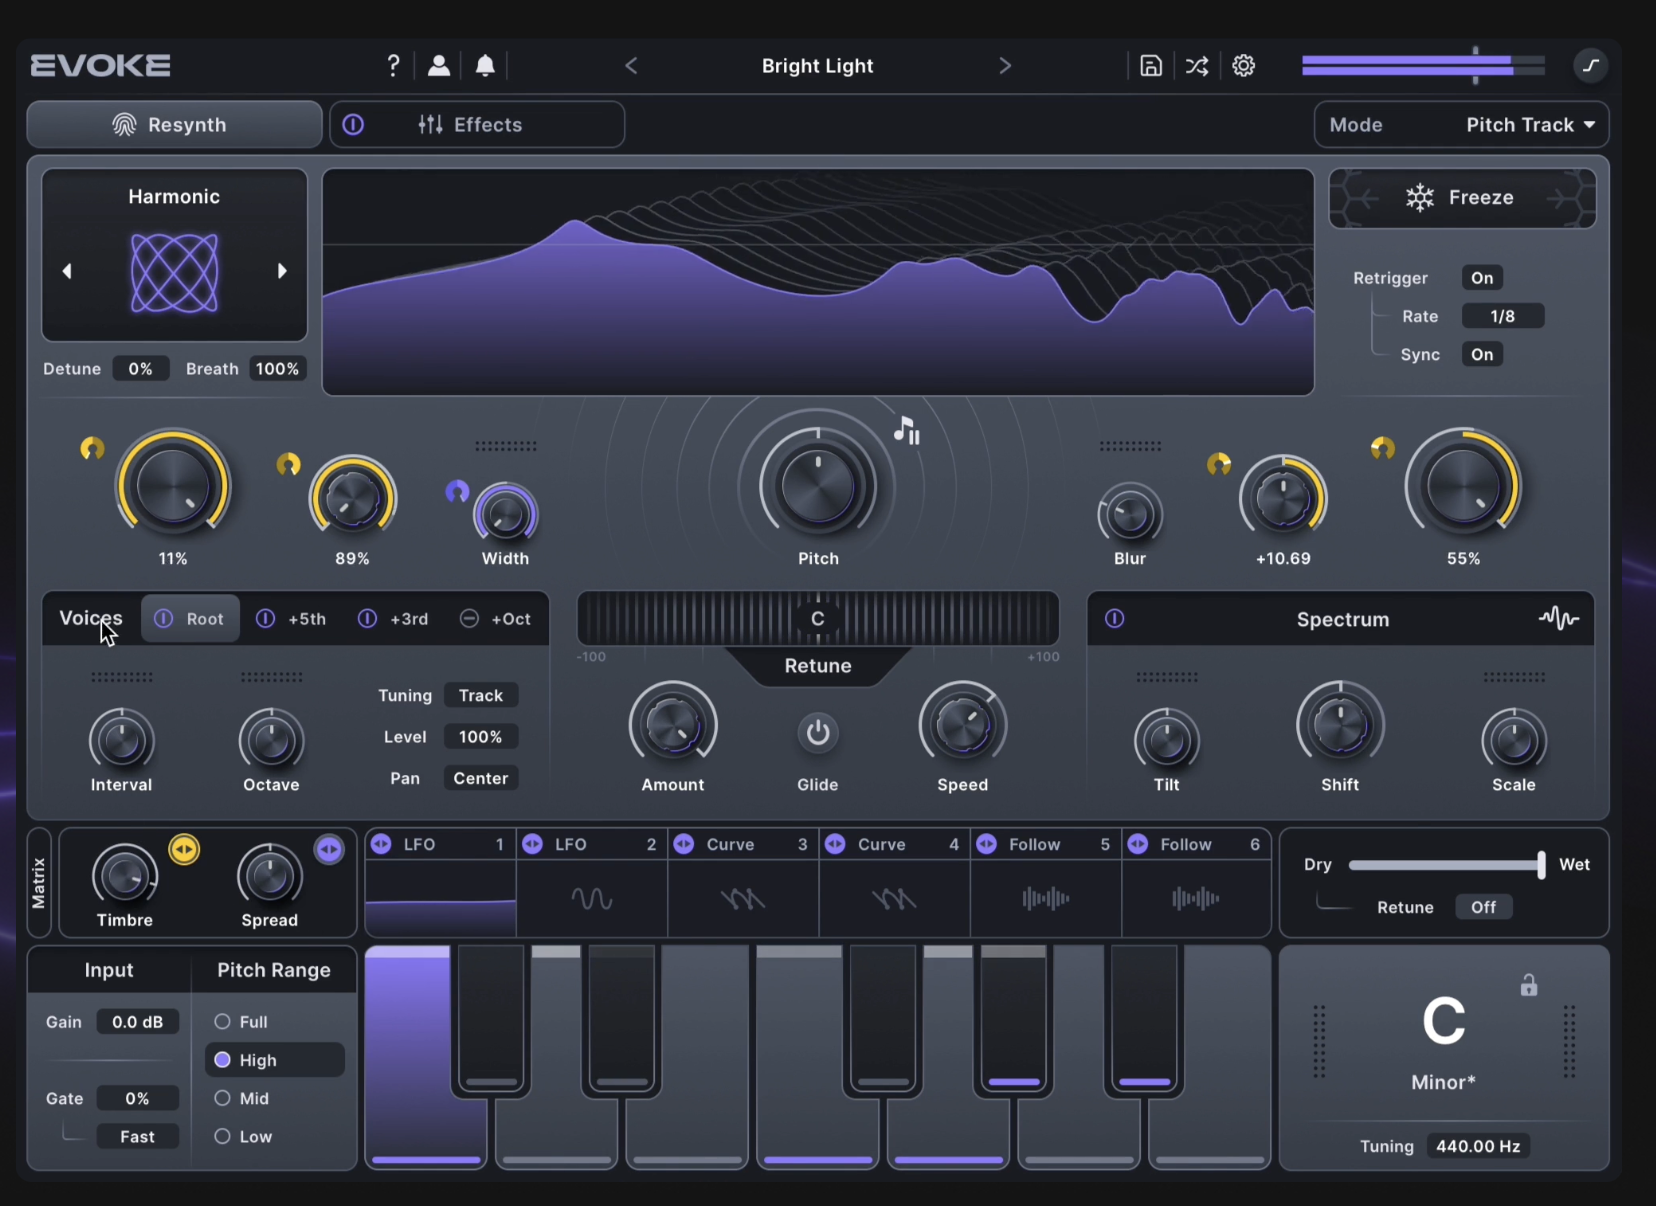Click the Retune pitch strip showing C
1656x1206 pixels.
click(x=818, y=618)
